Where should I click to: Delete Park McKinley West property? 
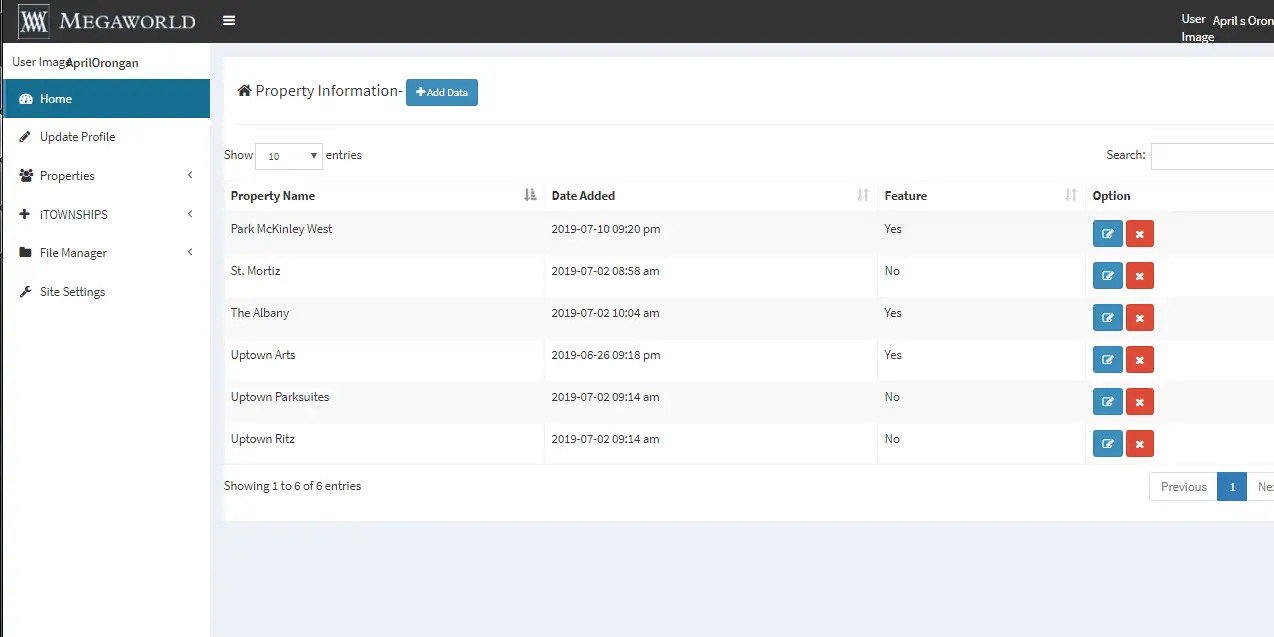click(x=1139, y=233)
